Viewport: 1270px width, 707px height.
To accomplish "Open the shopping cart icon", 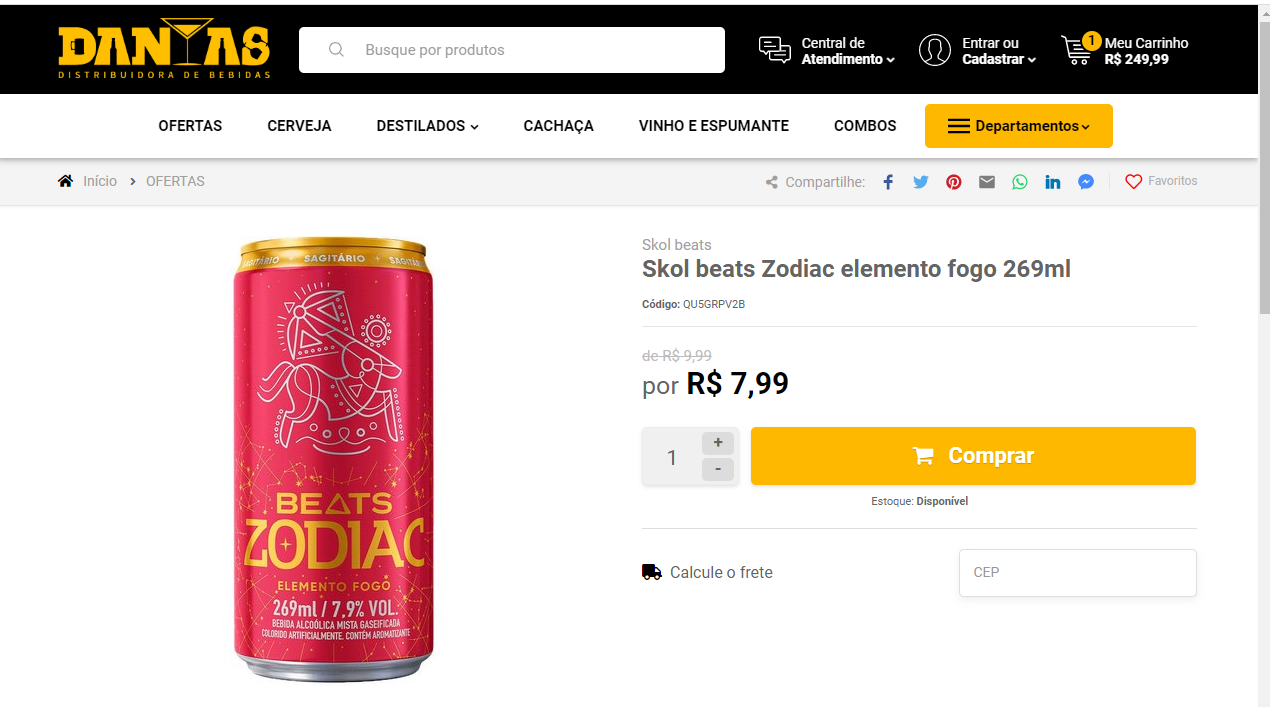I will pos(1077,50).
